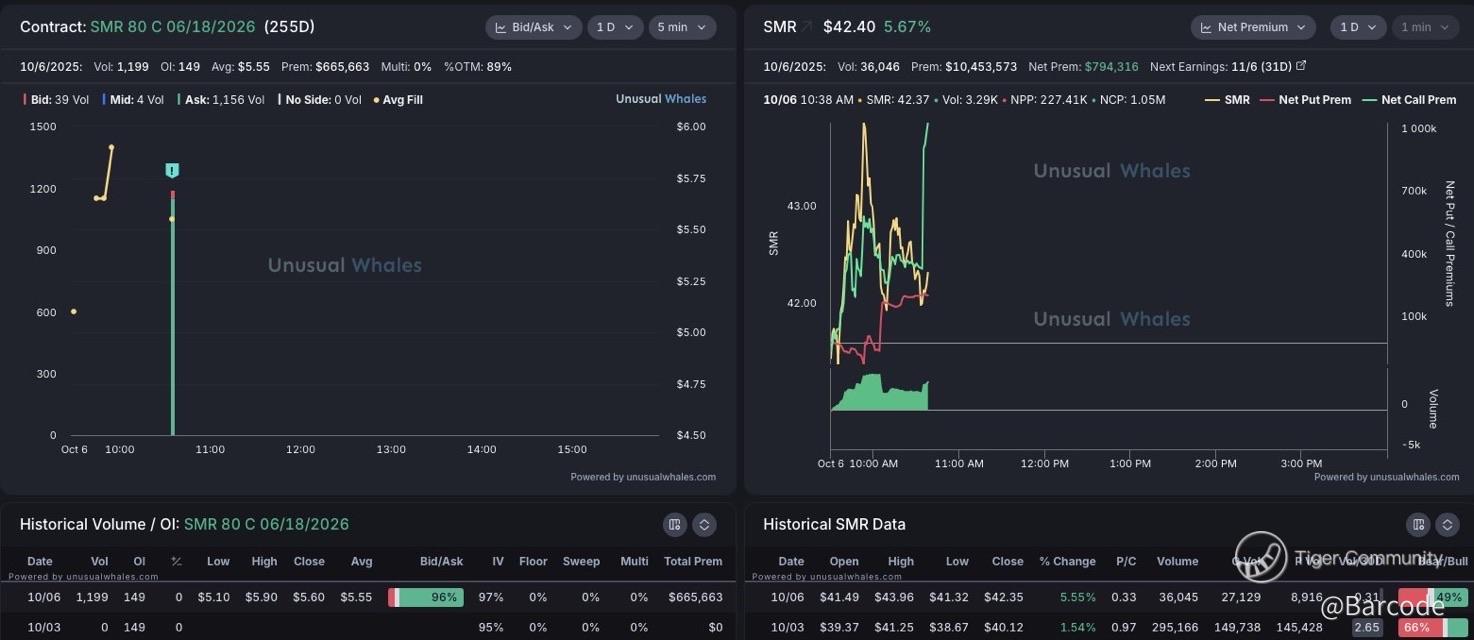
Task: Click expand/collapse icon on Historical SMR Data panel
Action: pyautogui.click(x=1447, y=525)
